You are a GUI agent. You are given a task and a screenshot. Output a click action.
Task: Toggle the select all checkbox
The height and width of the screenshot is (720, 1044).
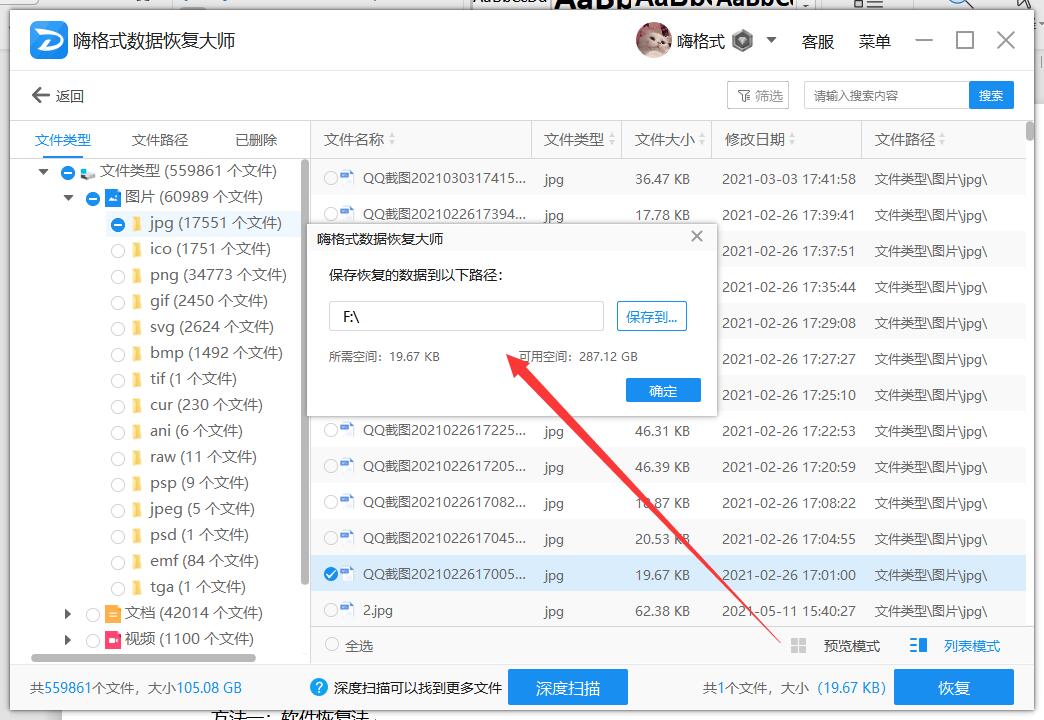point(332,644)
